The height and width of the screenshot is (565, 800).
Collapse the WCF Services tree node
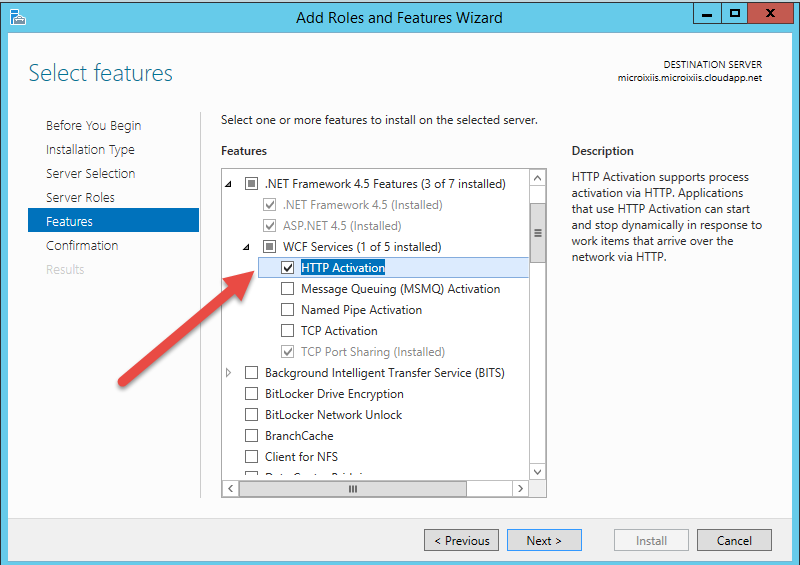point(247,247)
